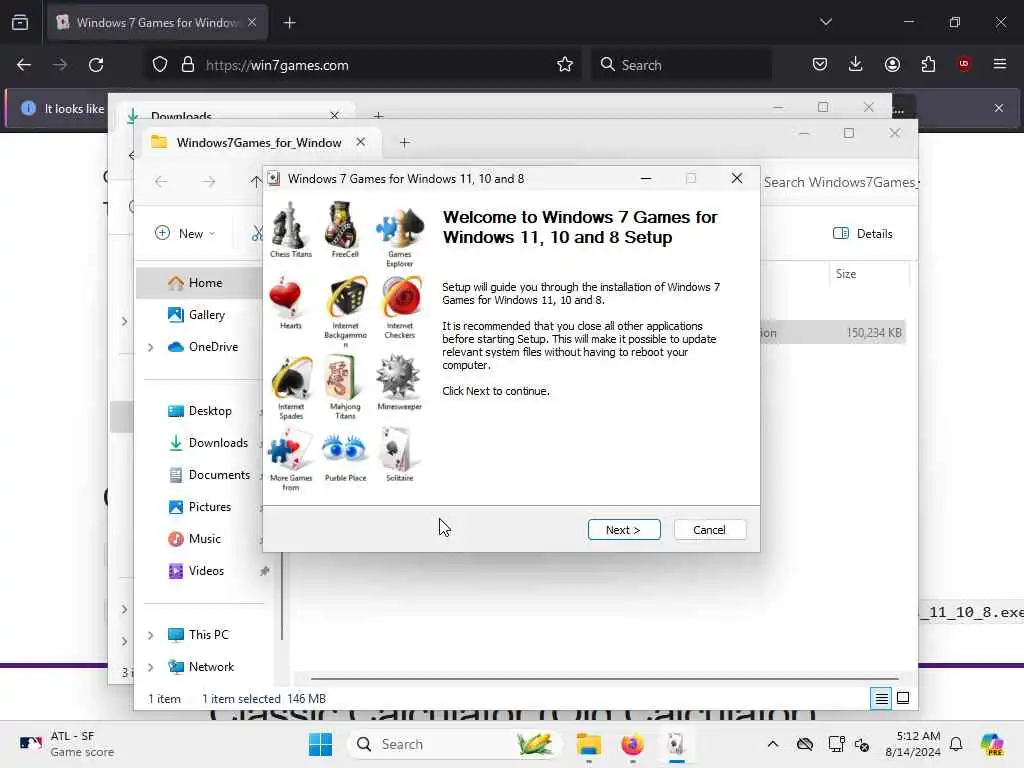
Task: Expand the This PC tree node
Action: (150, 635)
